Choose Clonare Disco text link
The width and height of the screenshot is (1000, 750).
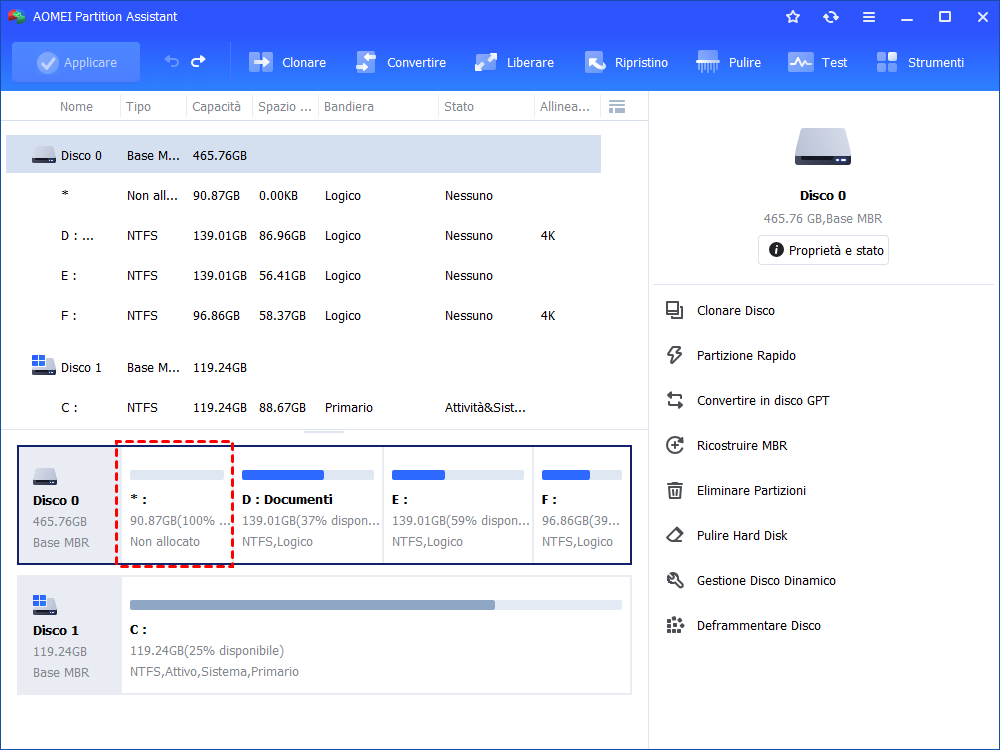tap(735, 311)
